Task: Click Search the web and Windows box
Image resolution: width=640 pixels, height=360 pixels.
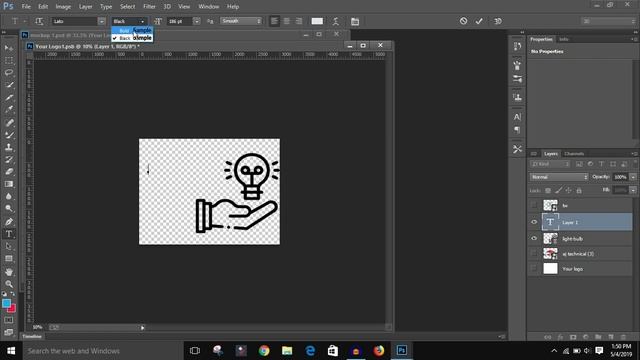Action: [x=102, y=351]
